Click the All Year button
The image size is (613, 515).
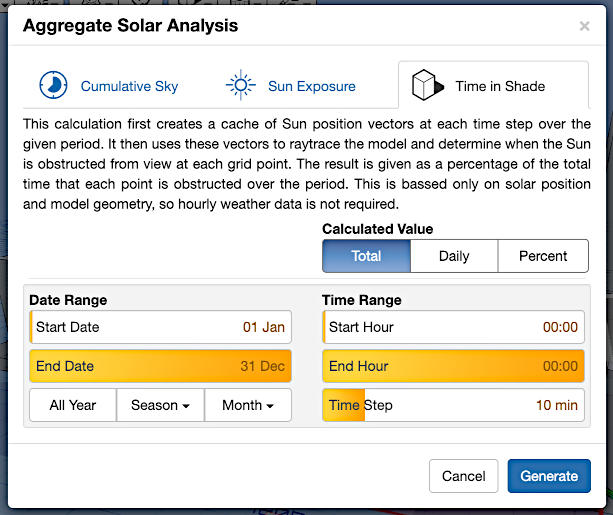pyautogui.click(x=72, y=405)
